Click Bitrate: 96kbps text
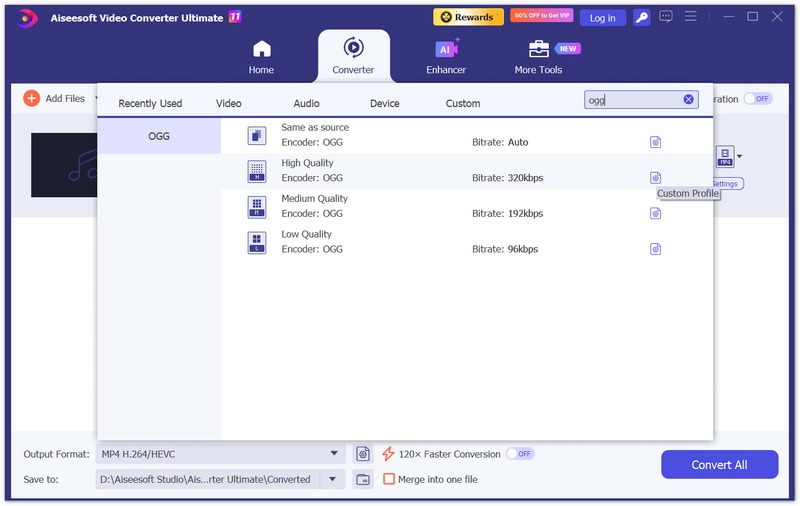This screenshot has height=506, width=800. 505,249
